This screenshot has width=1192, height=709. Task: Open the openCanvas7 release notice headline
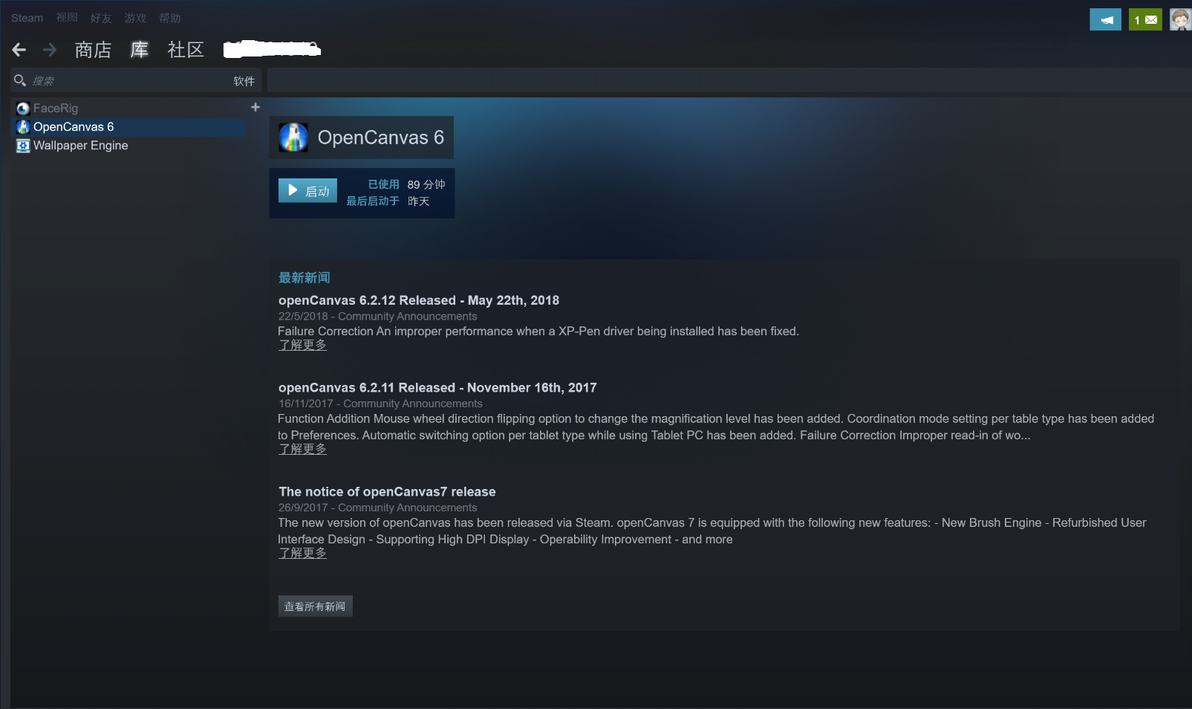click(387, 492)
